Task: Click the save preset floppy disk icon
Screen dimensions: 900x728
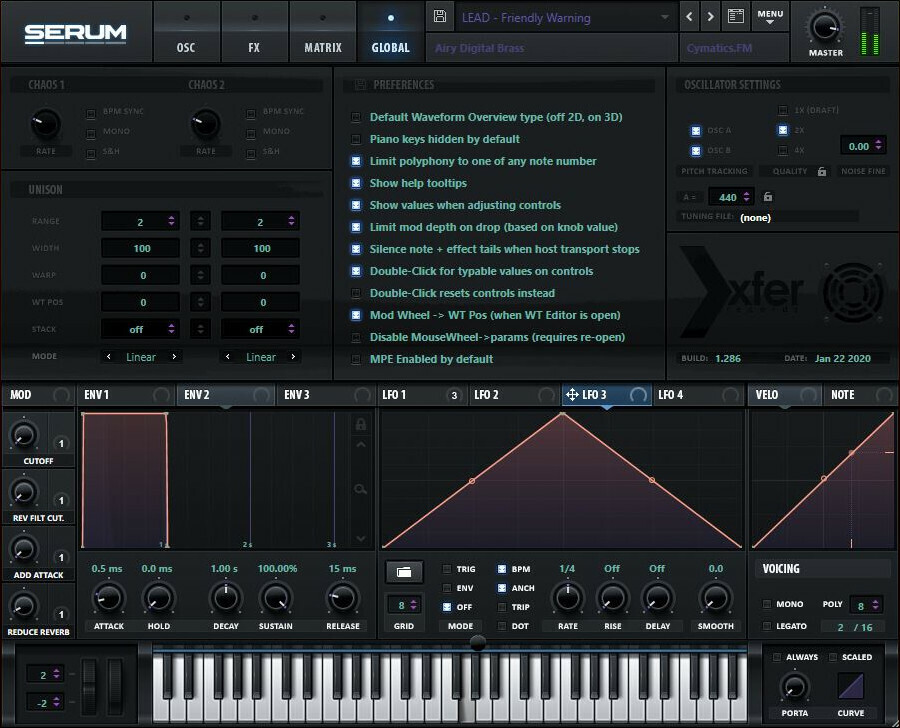Action: point(440,16)
